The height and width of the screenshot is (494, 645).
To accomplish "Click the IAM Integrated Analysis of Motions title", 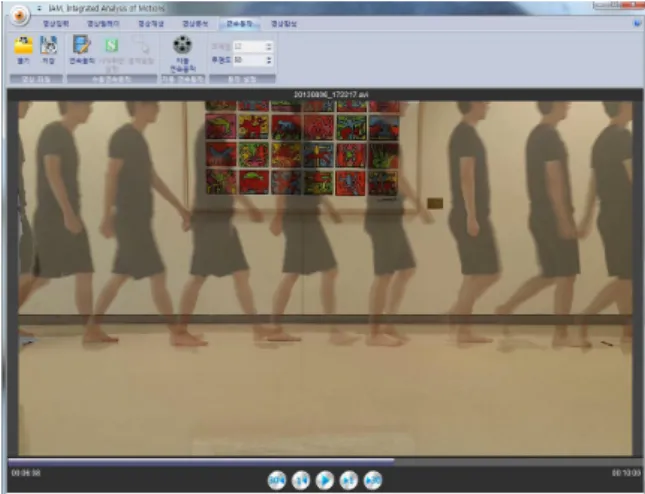I will pyautogui.click(x=107, y=8).
